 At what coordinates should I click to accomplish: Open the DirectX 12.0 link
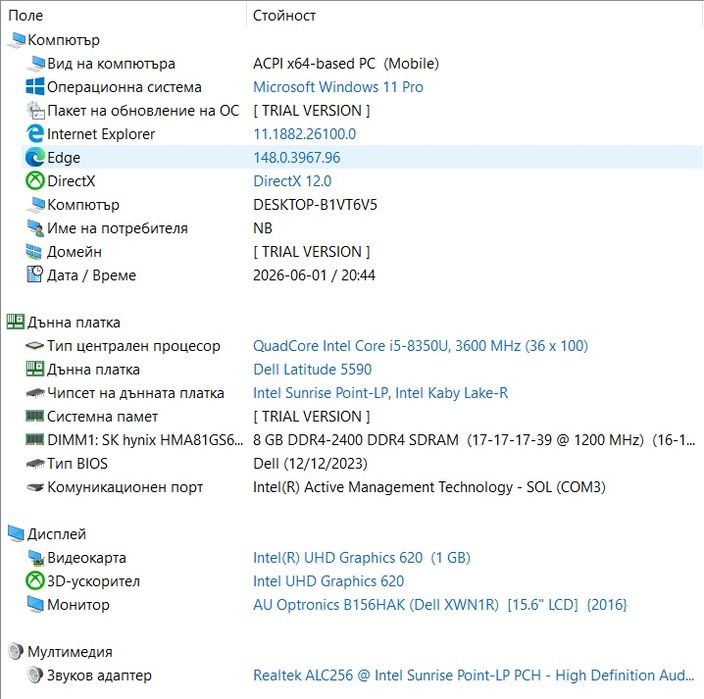[x=292, y=181]
